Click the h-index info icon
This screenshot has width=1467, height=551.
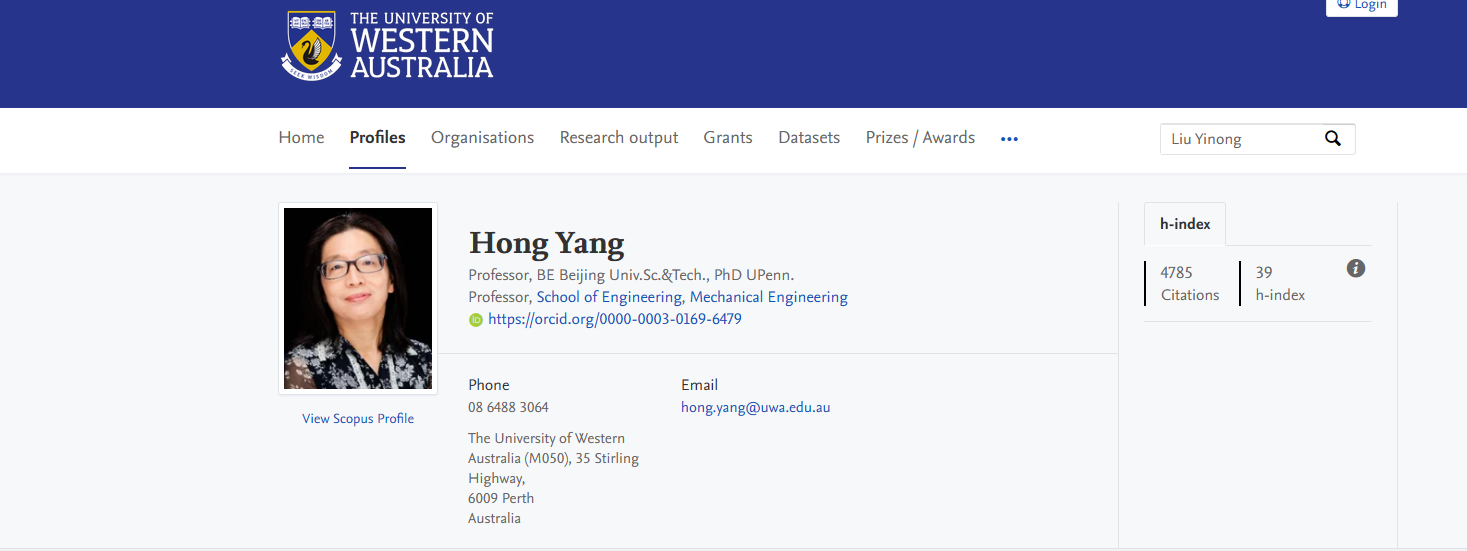coord(1355,268)
